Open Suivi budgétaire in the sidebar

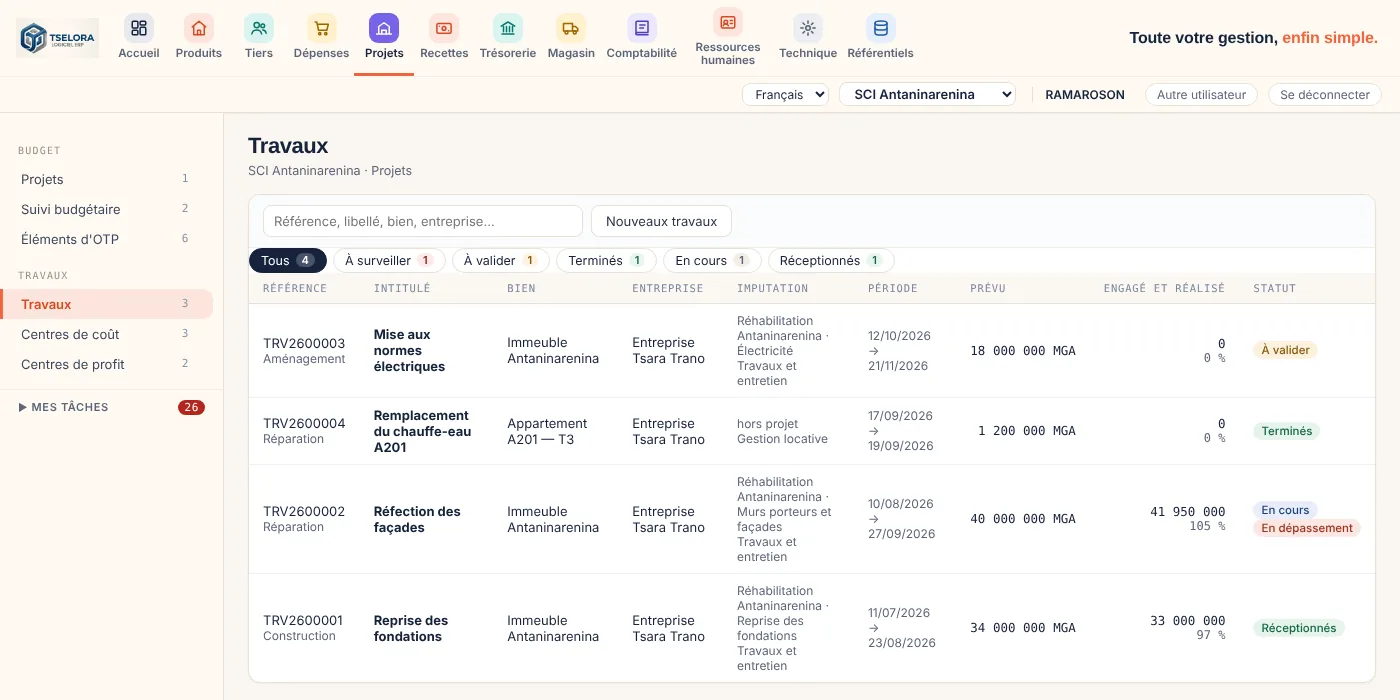(106, 209)
